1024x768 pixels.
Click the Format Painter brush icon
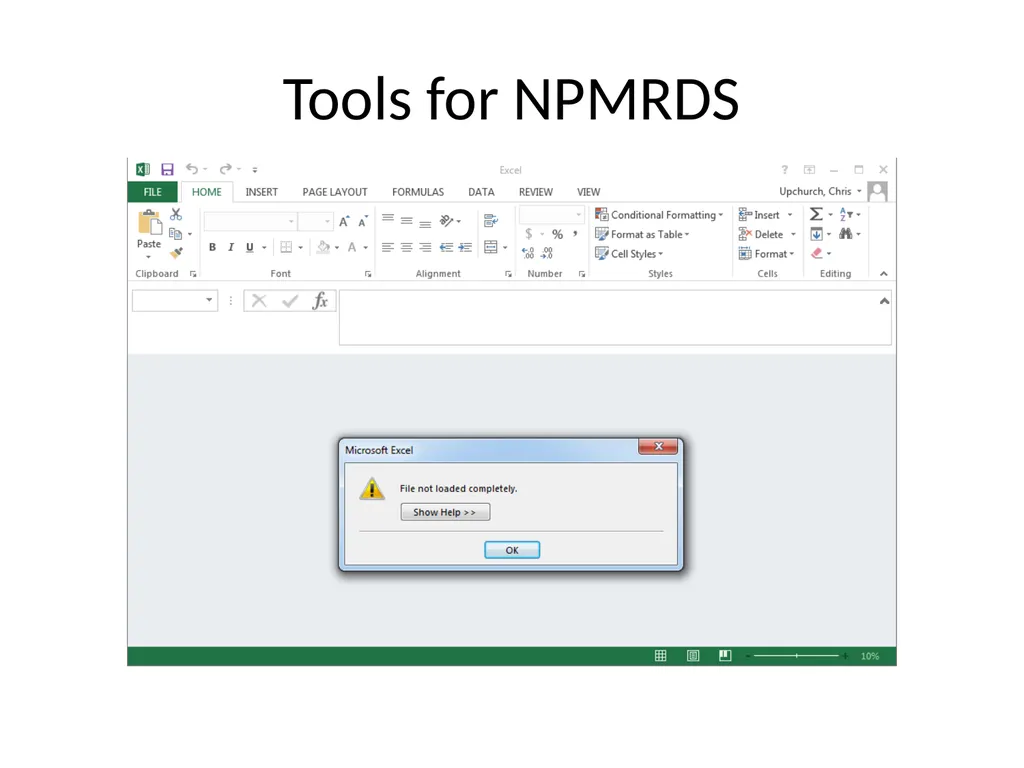pos(176,253)
